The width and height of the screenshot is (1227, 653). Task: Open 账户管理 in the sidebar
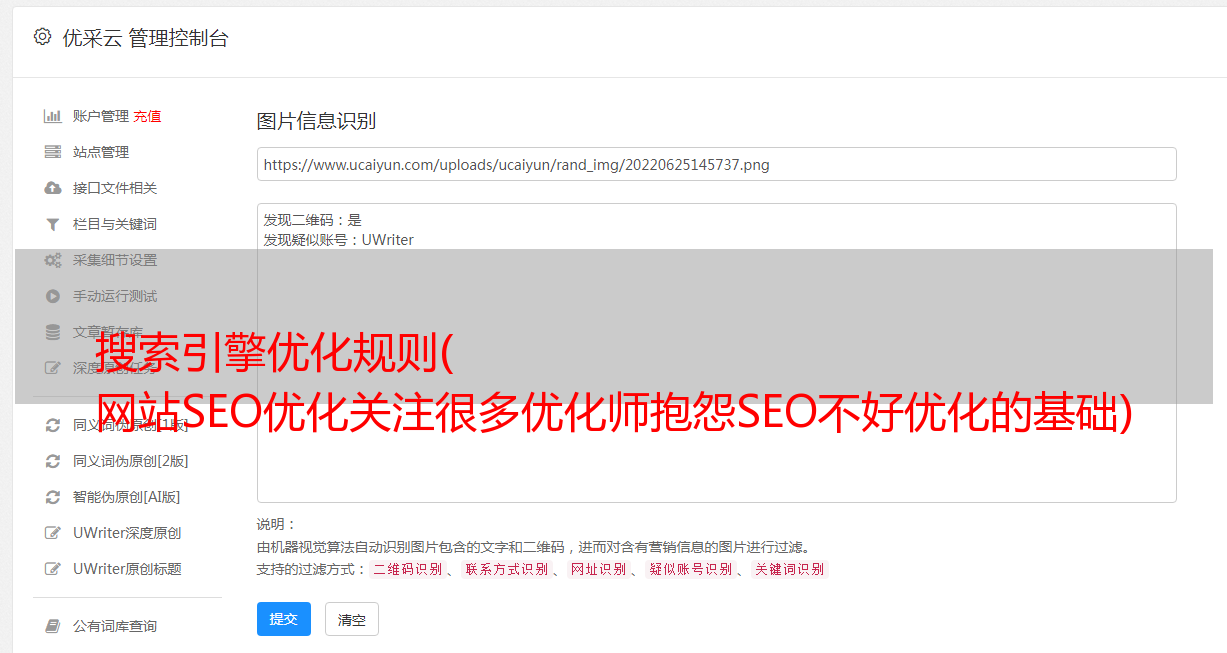(x=101, y=116)
